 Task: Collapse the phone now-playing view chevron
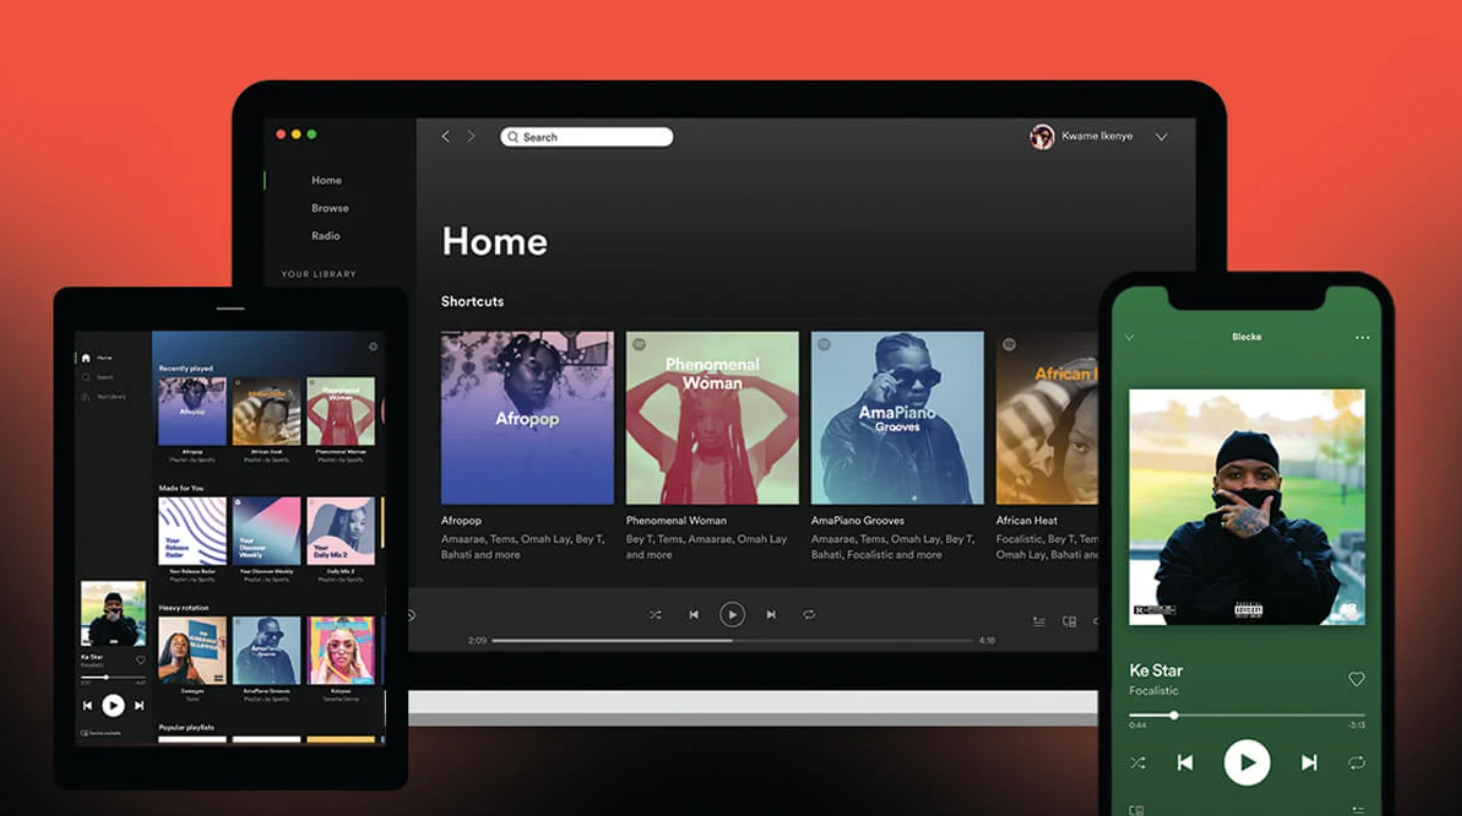[1129, 338]
